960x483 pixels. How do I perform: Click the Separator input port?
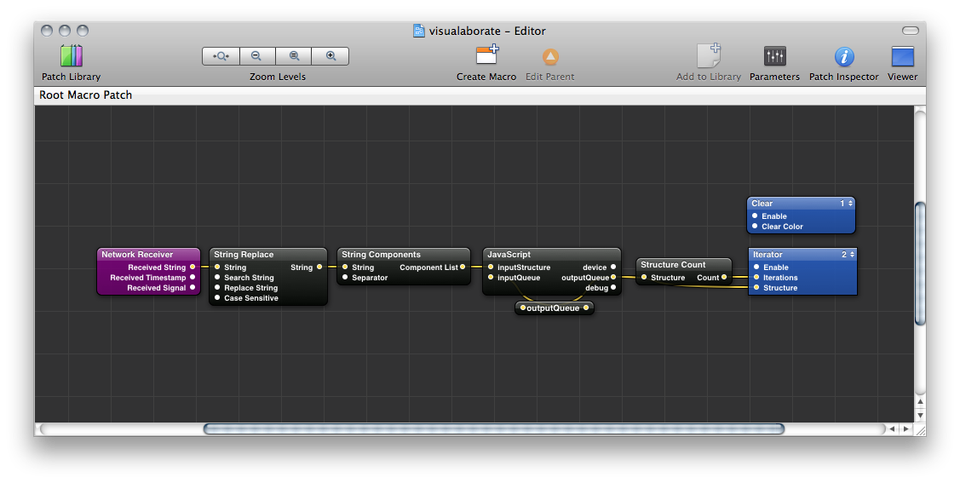345,277
